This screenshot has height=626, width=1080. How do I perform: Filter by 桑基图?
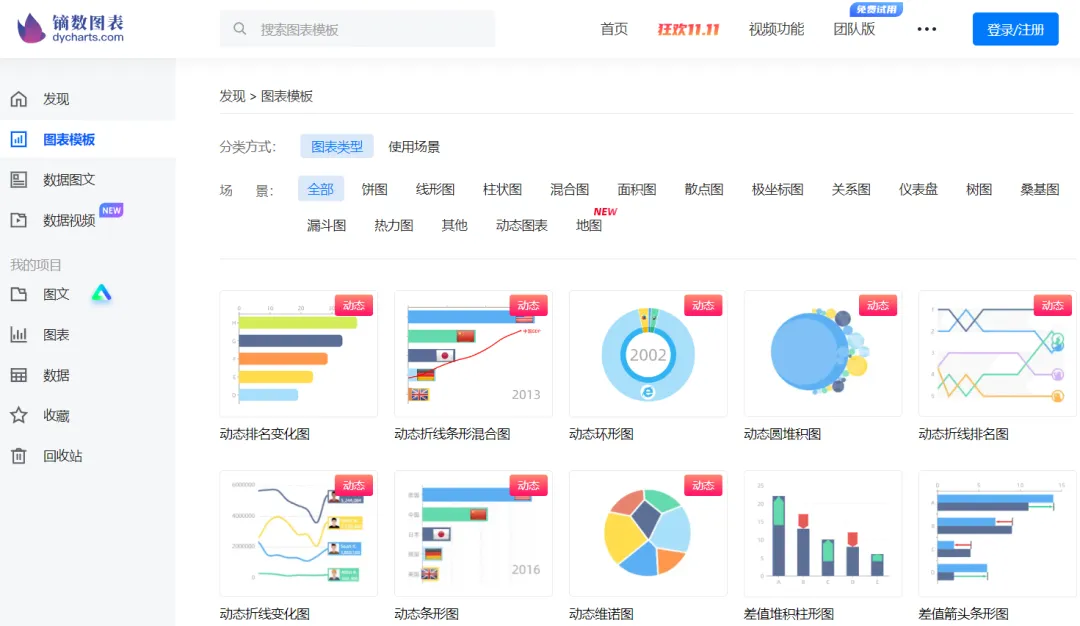(1039, 189)
